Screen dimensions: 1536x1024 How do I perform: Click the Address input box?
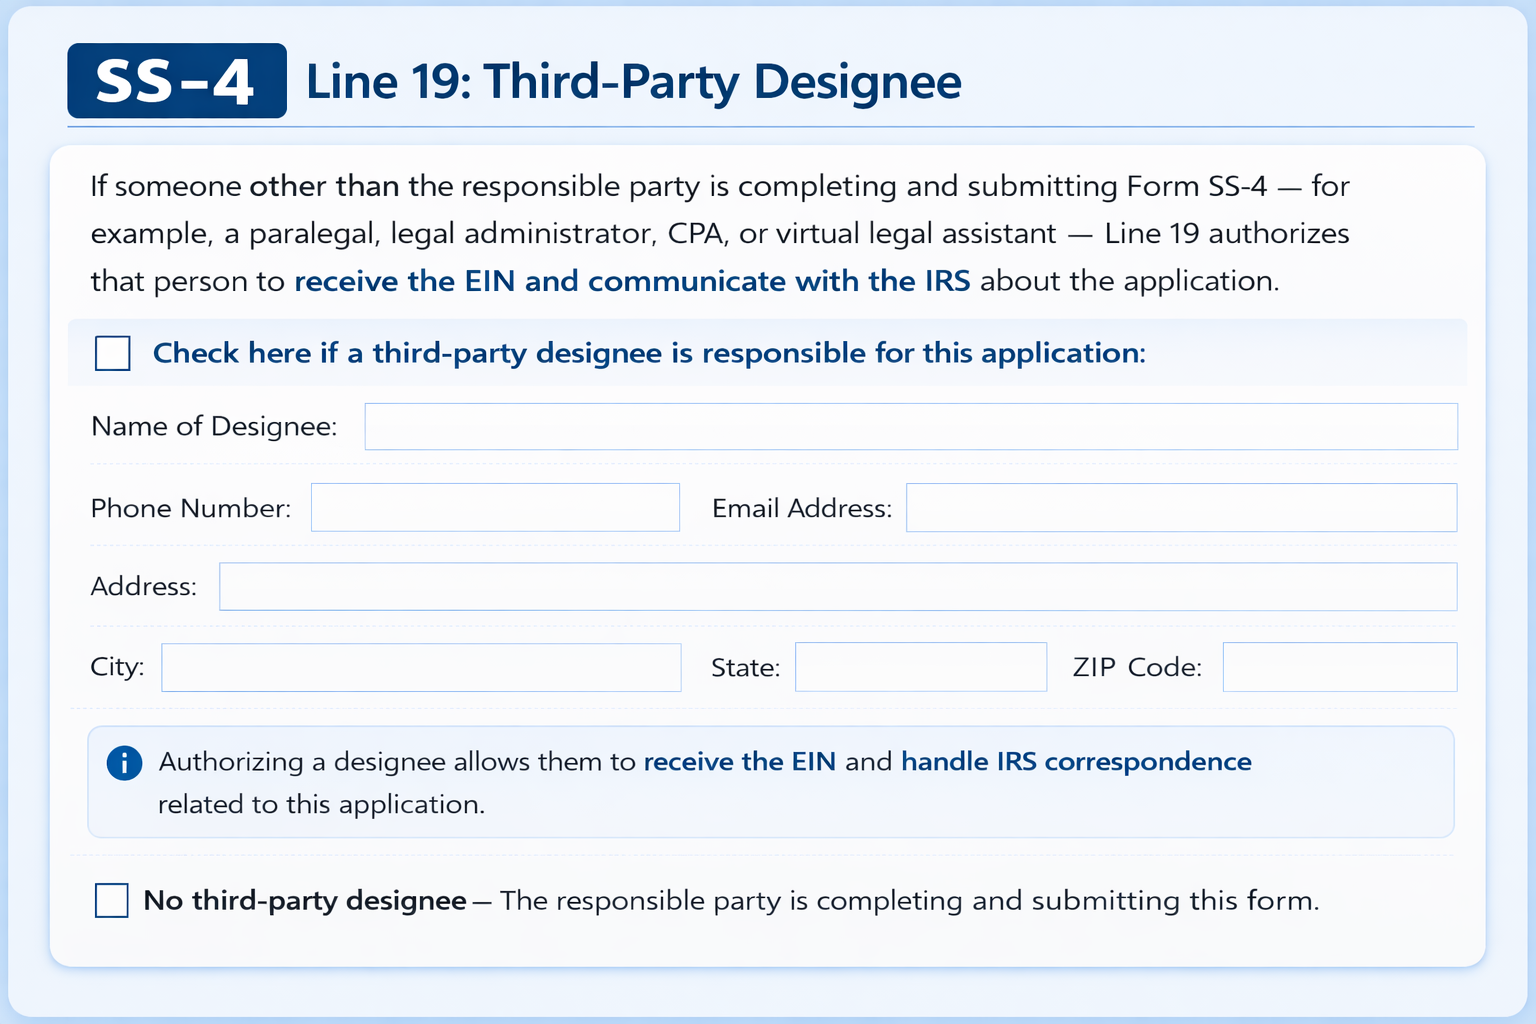[838, 586]
